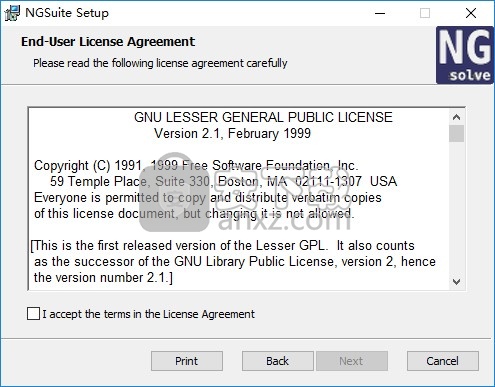
Task: Click the license scrollbar up arrow
Action: (x=456, y=117)
